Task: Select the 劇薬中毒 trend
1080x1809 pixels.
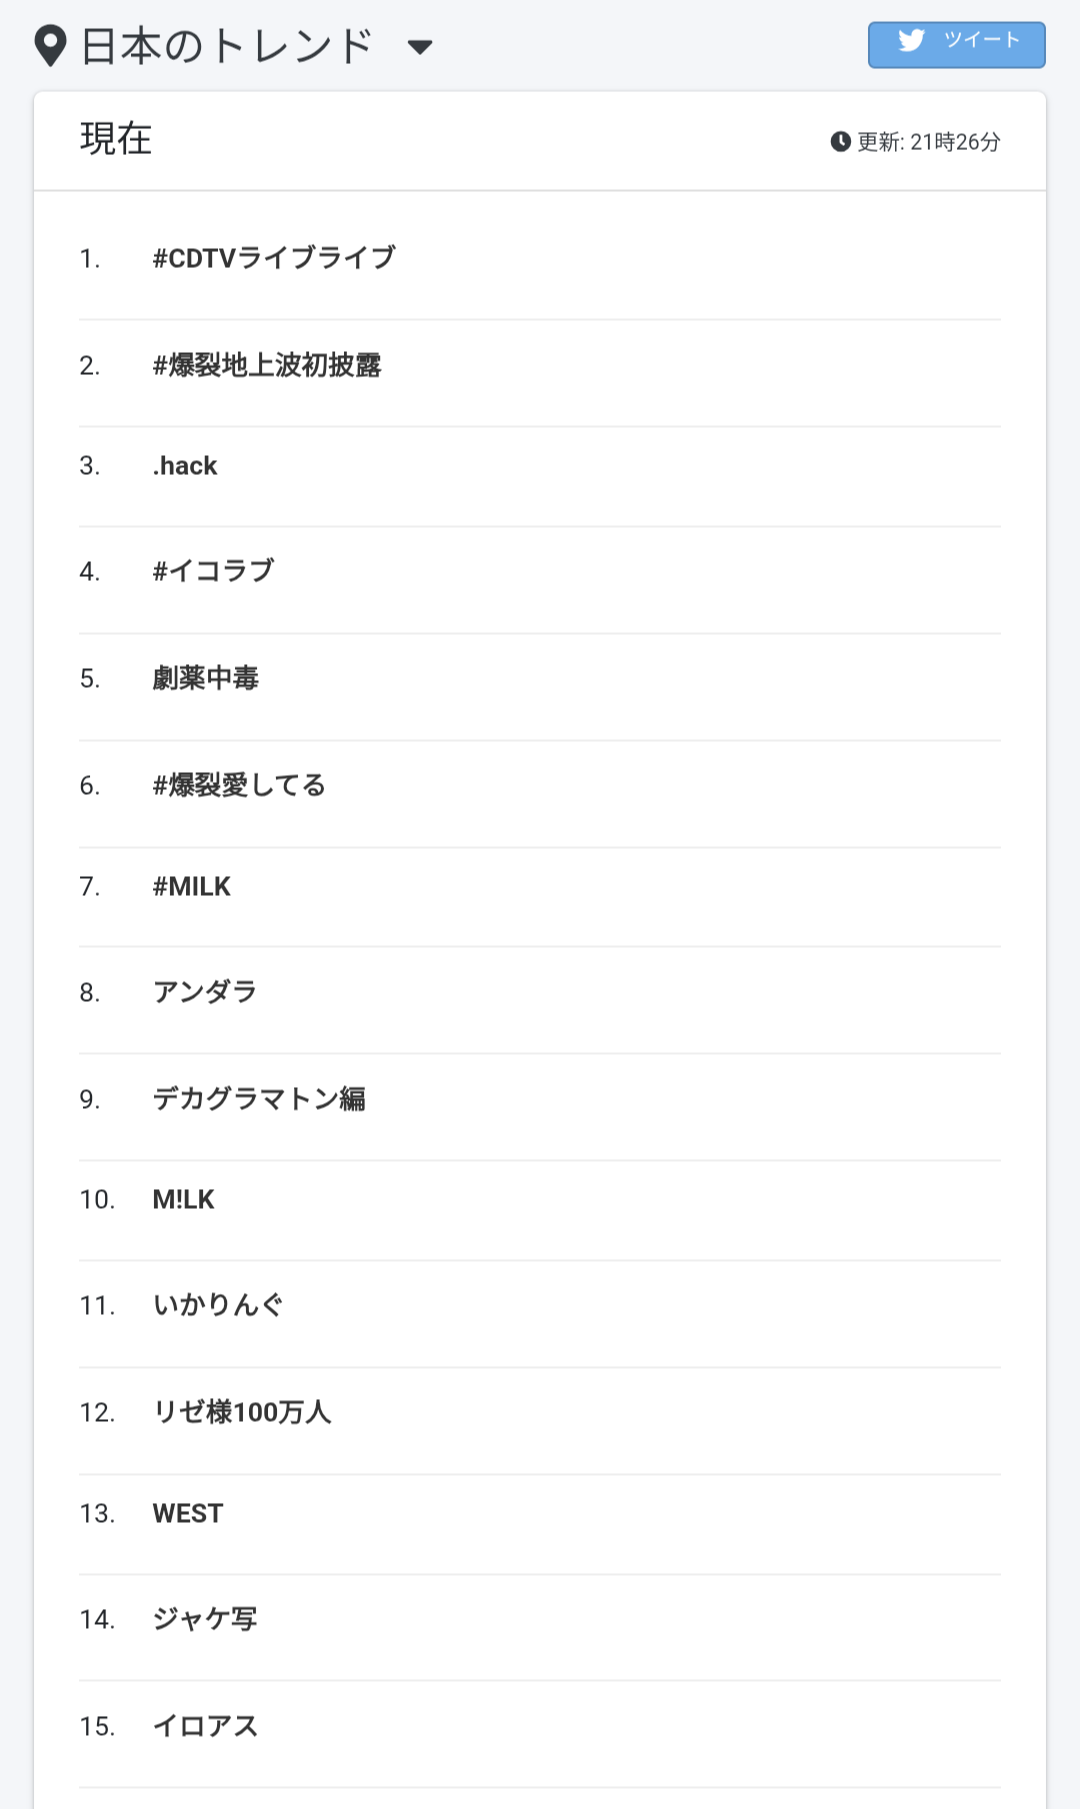Action: tap(205, 678)
